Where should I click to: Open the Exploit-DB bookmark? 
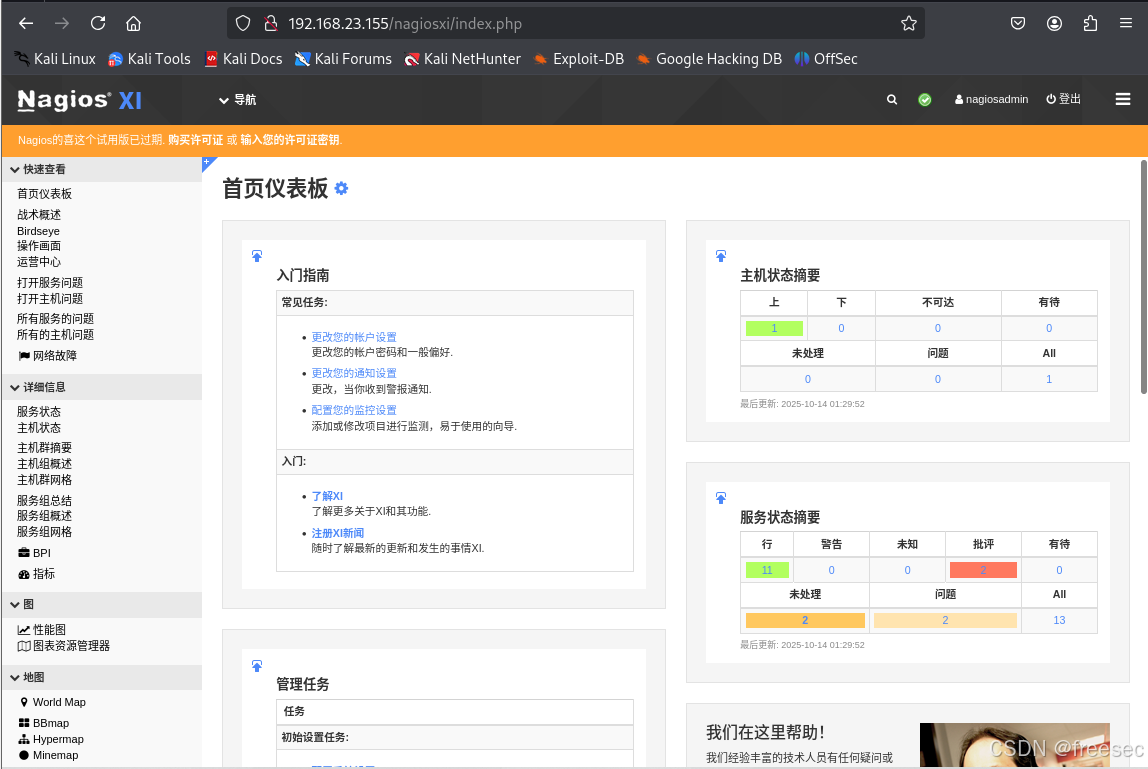tap(579, 59)
